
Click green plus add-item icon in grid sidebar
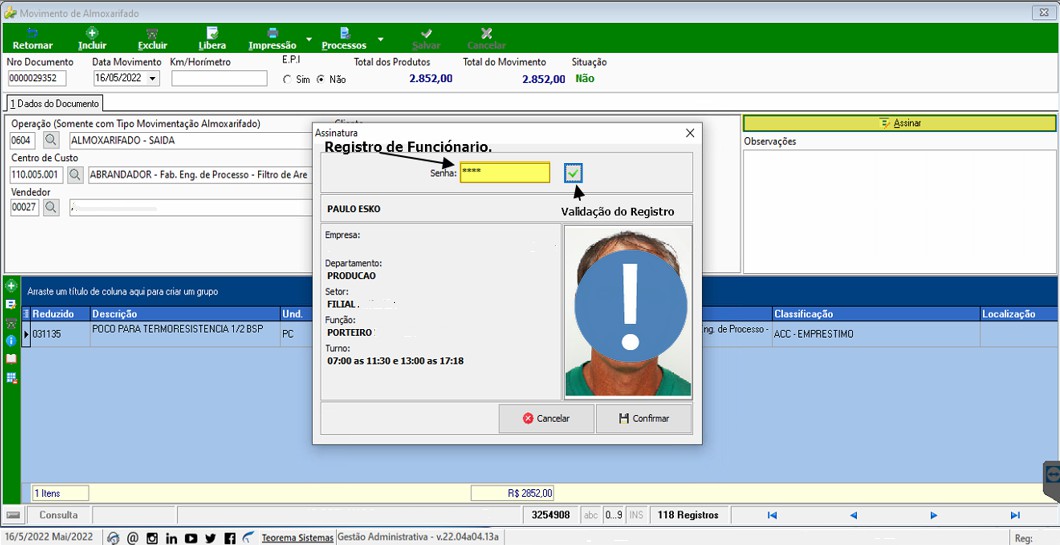click(11, 286)
